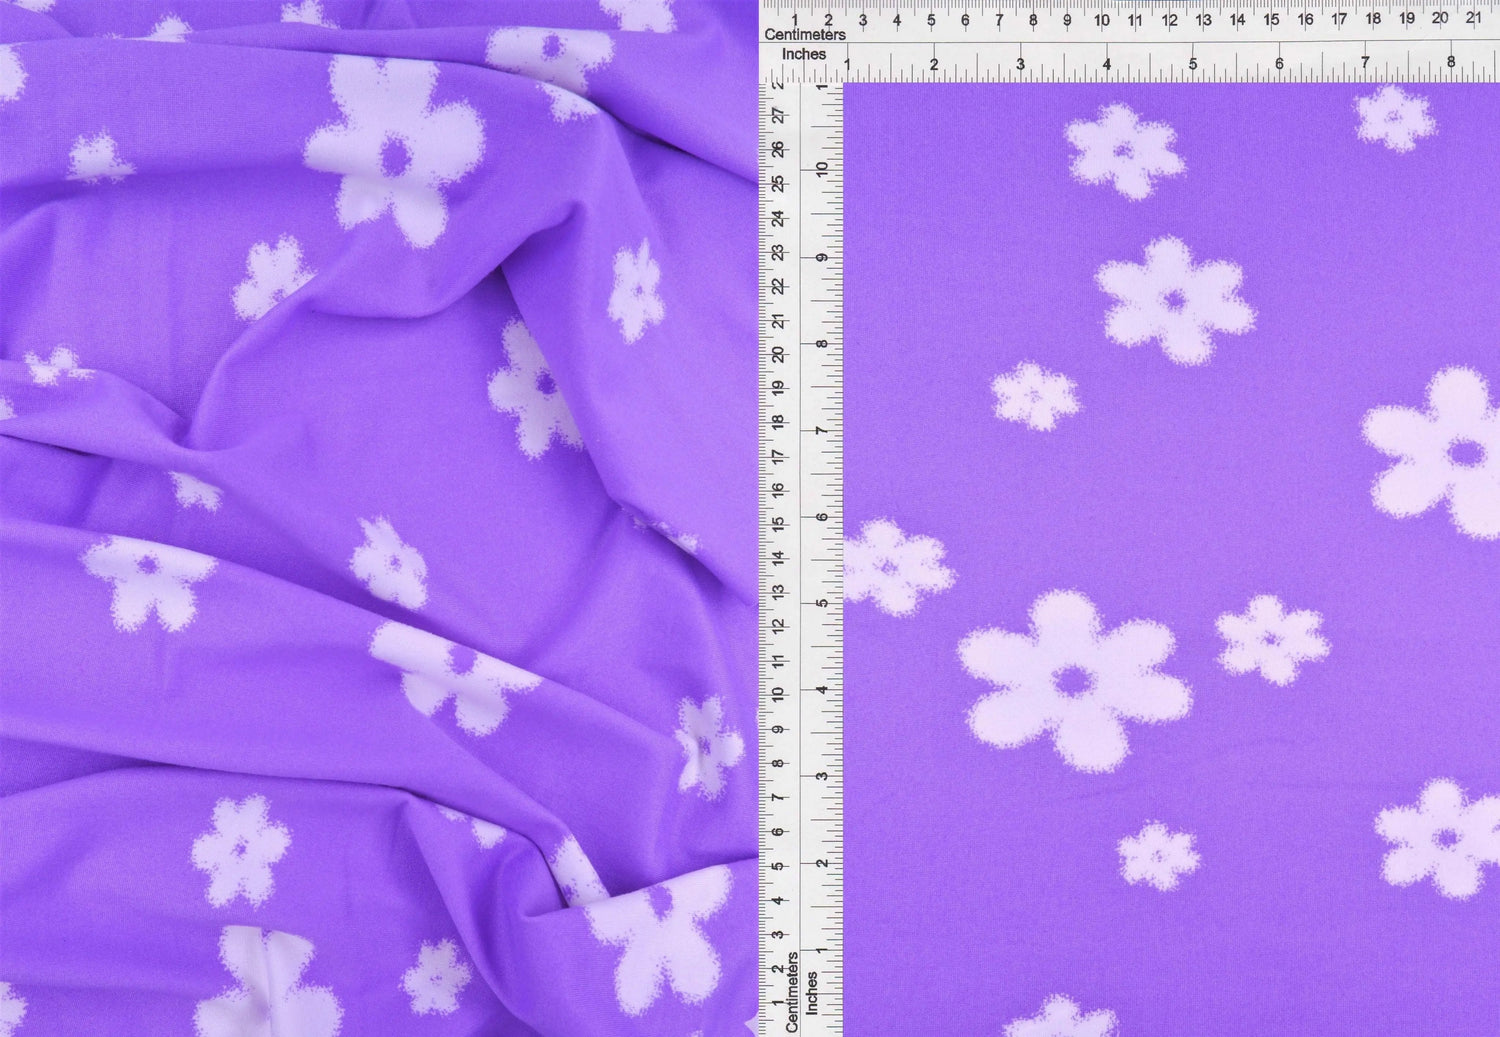Click the 5 inch number on top ruler

coord(1192,63)
